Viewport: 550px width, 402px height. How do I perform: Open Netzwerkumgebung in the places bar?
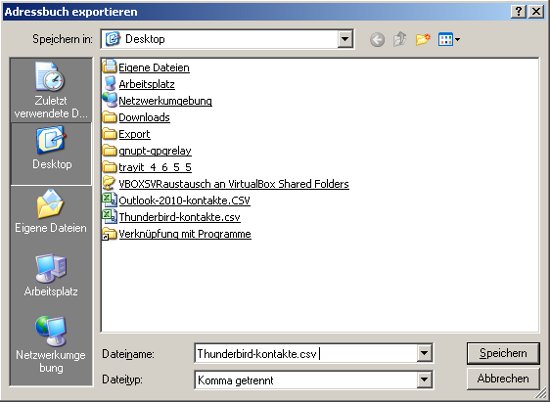[51, 344]
